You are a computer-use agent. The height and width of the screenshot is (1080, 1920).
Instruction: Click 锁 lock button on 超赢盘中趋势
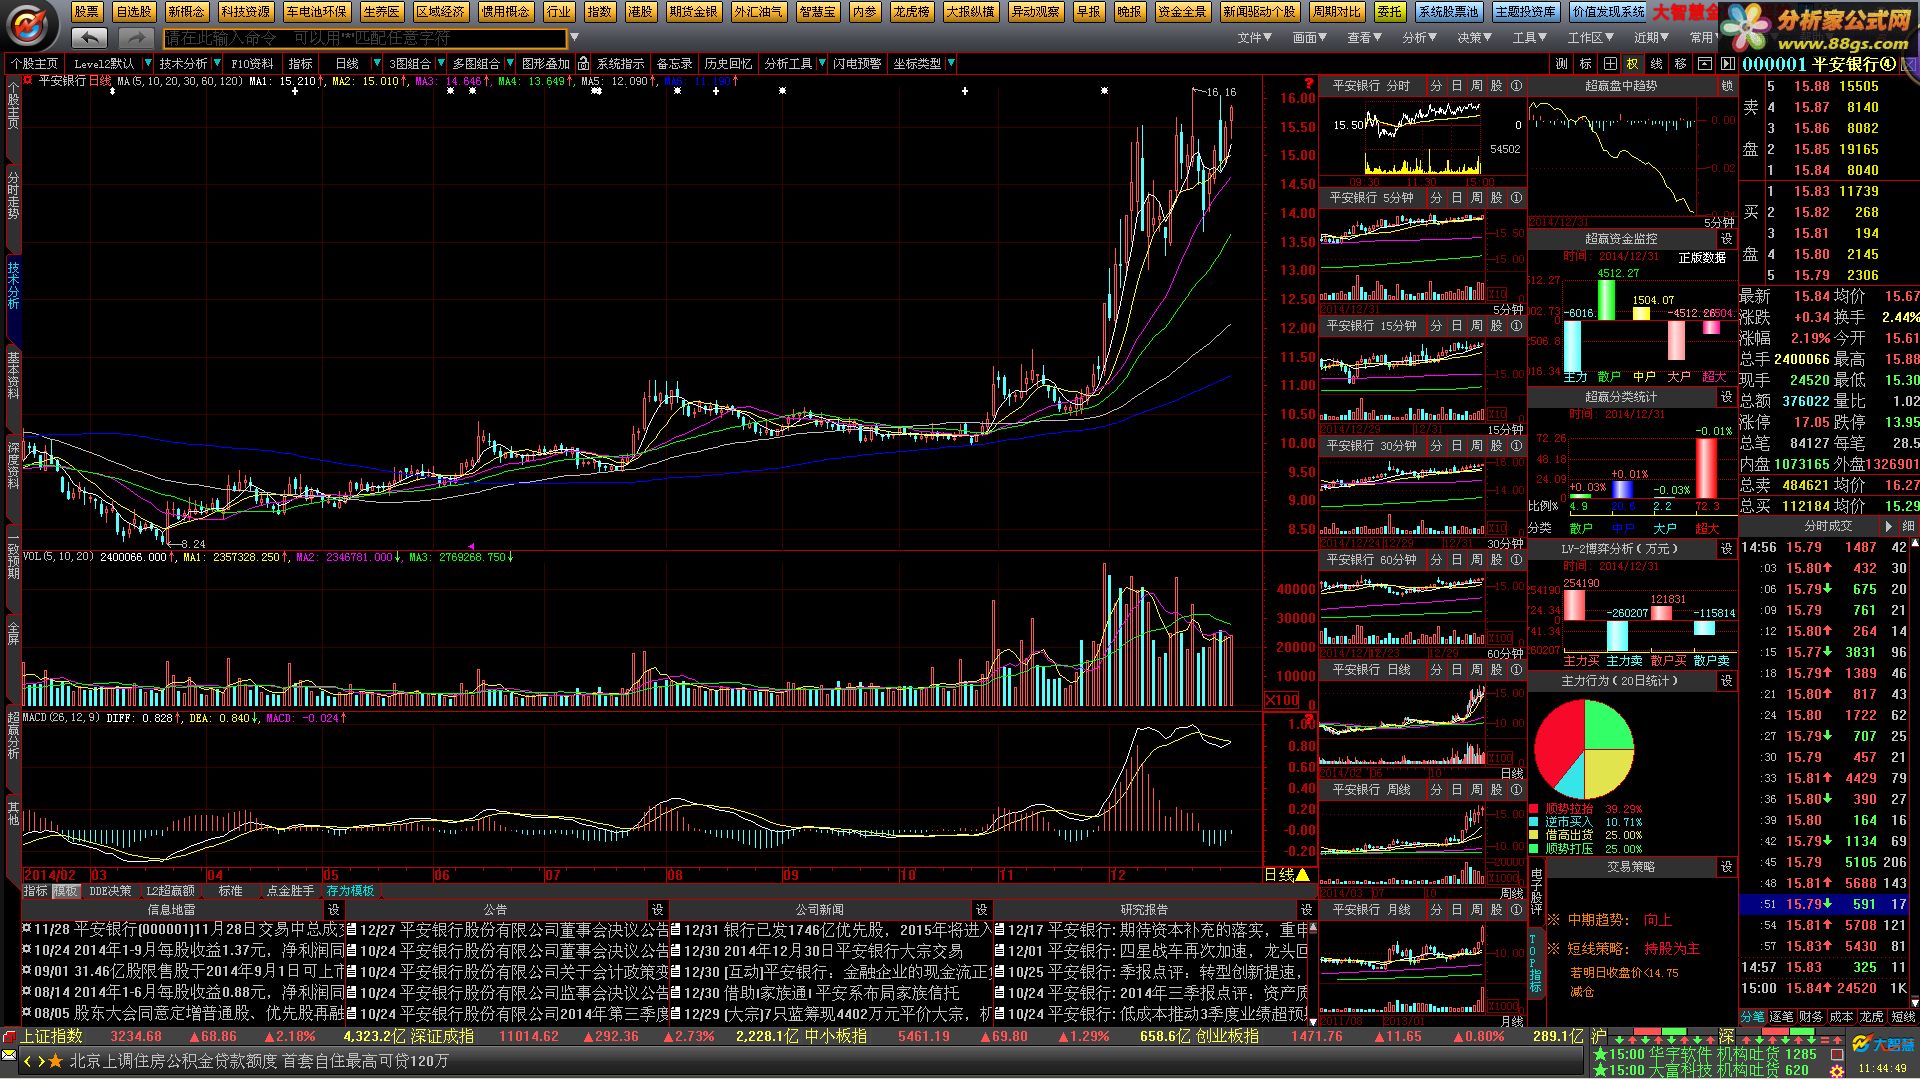1726,86
